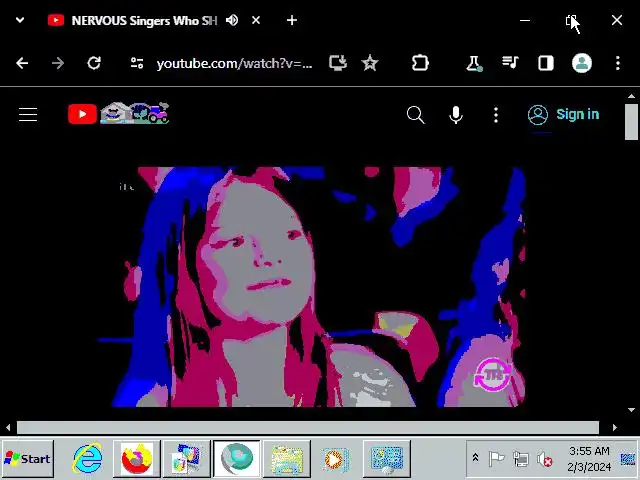640x480 pixels.
Task: Toggle the browser side panel
Action: (x=546, y=63)
